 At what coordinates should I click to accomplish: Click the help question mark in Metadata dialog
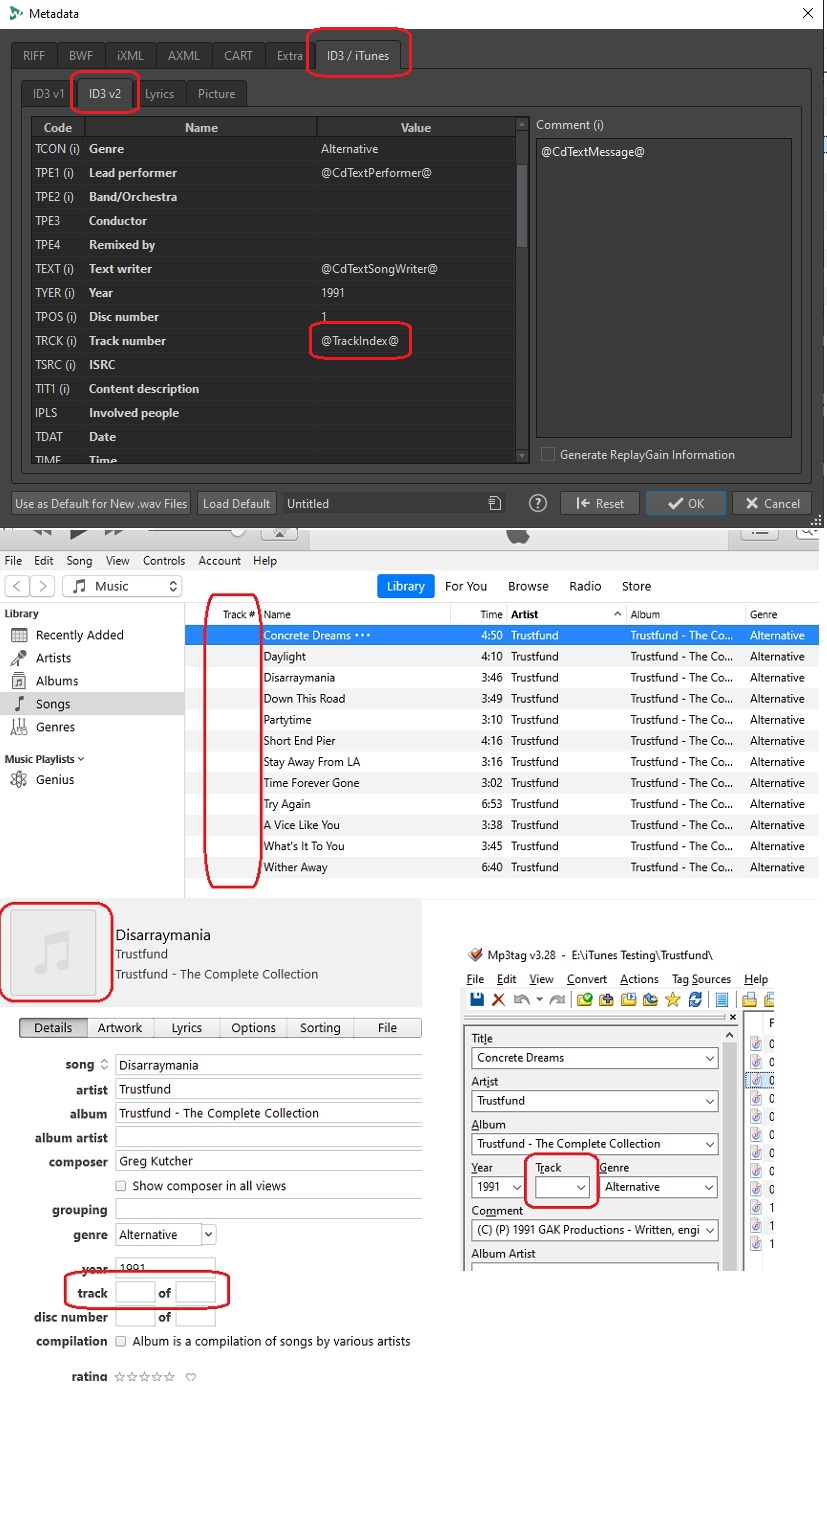pos(538,503)
